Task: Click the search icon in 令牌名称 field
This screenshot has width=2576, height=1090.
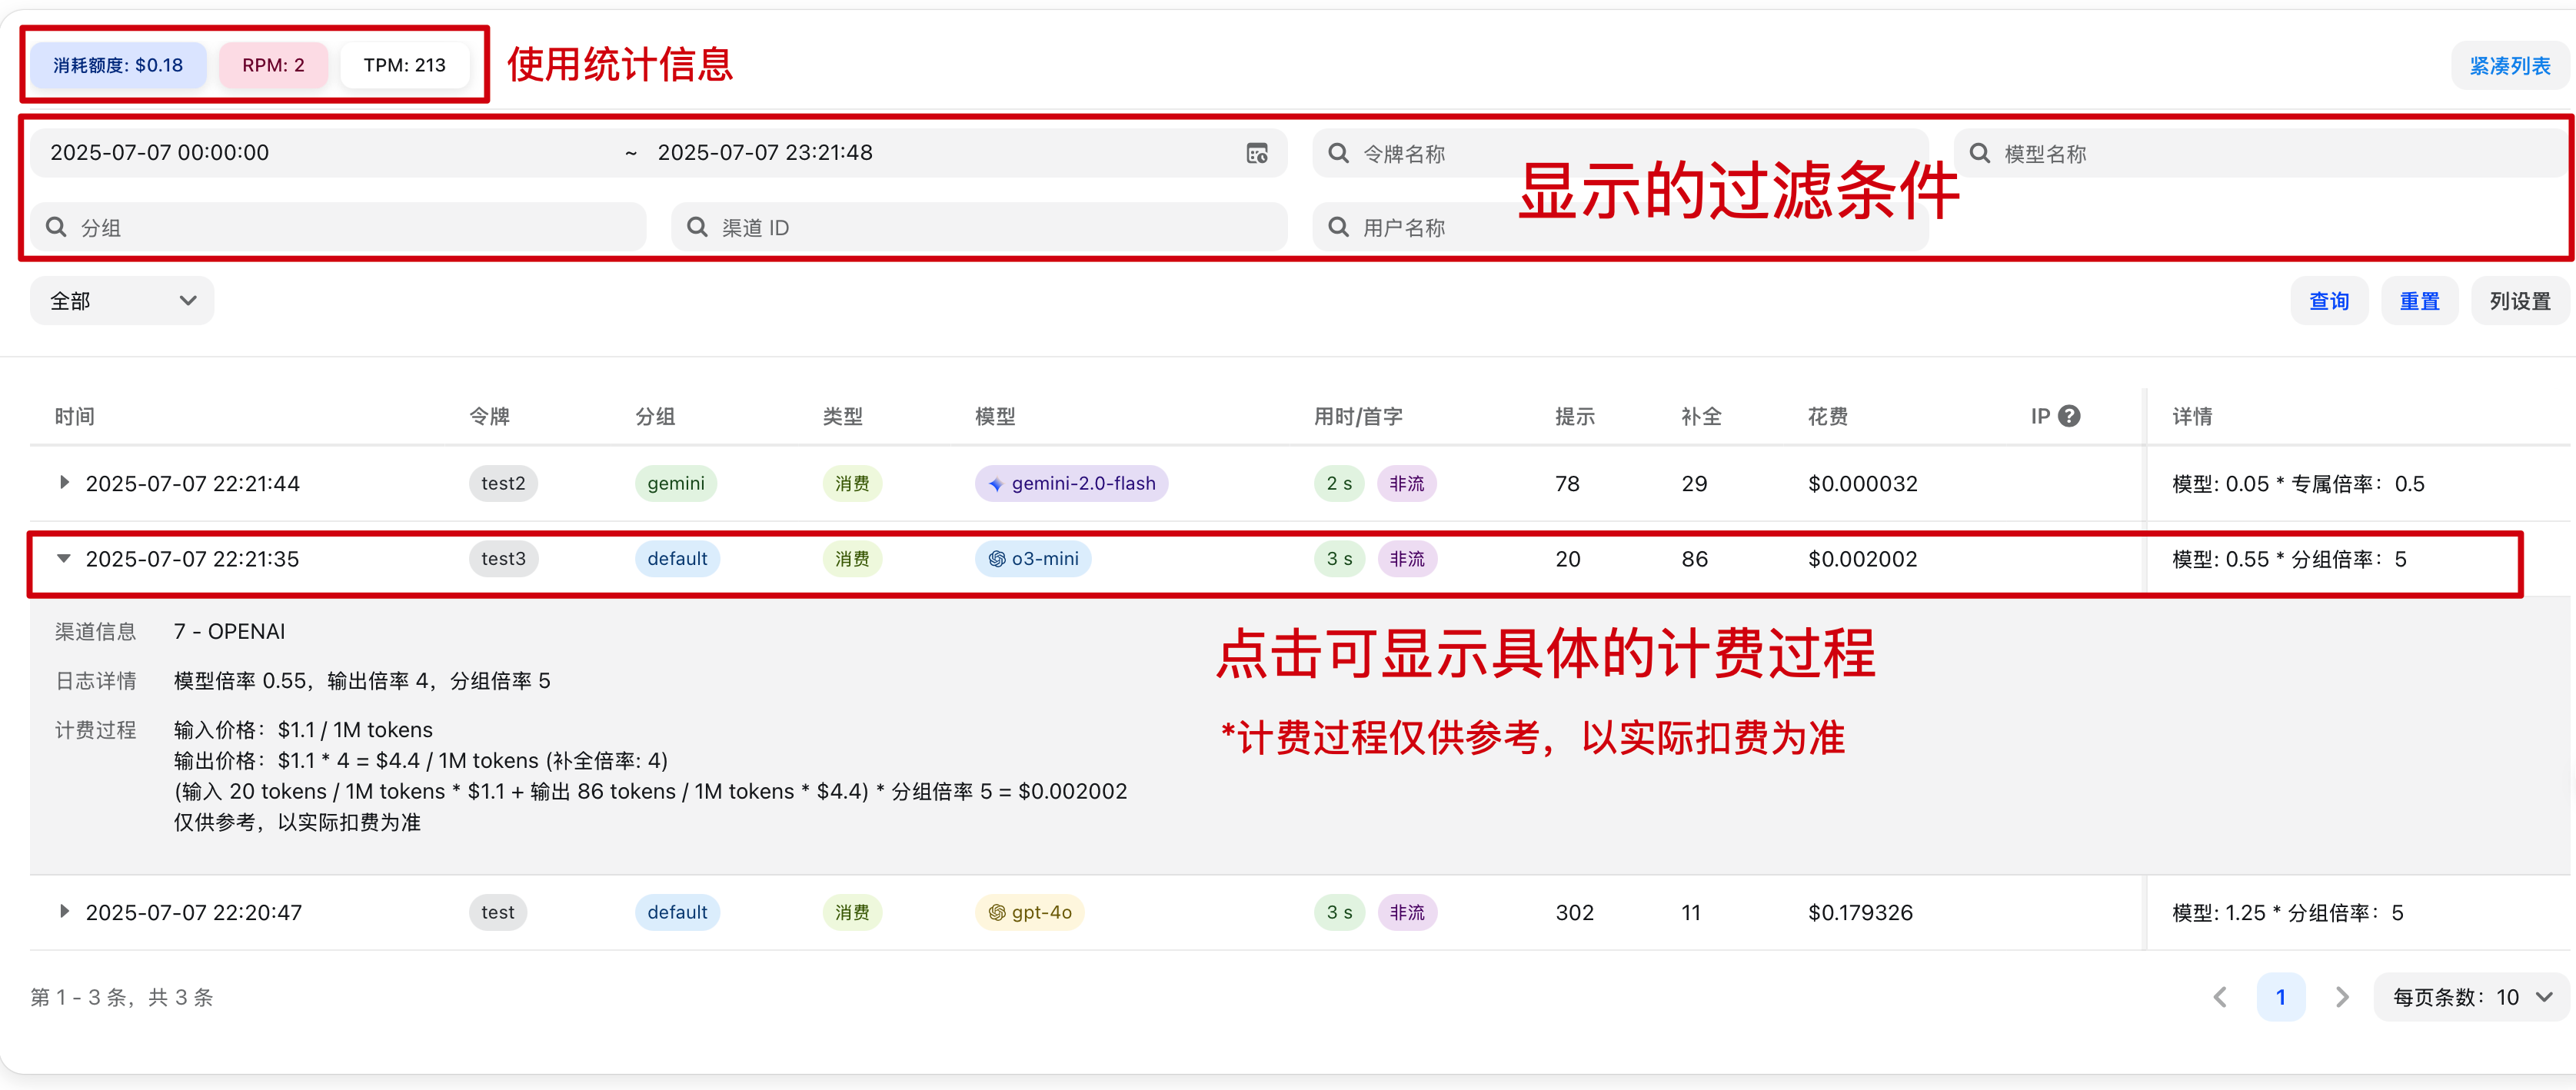Action: click(1337, 152)
